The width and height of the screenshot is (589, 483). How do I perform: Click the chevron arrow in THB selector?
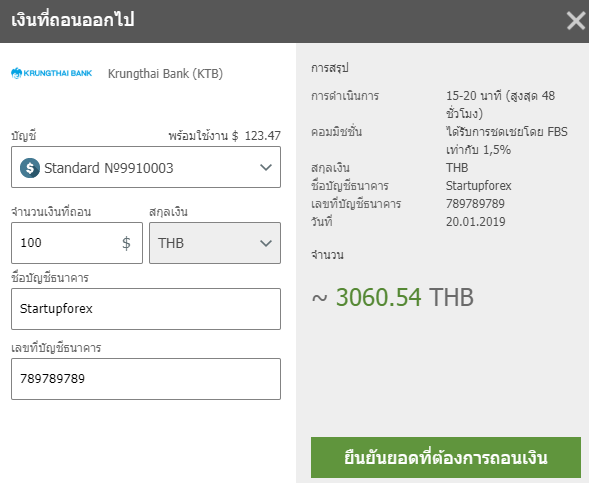(266, 243)
